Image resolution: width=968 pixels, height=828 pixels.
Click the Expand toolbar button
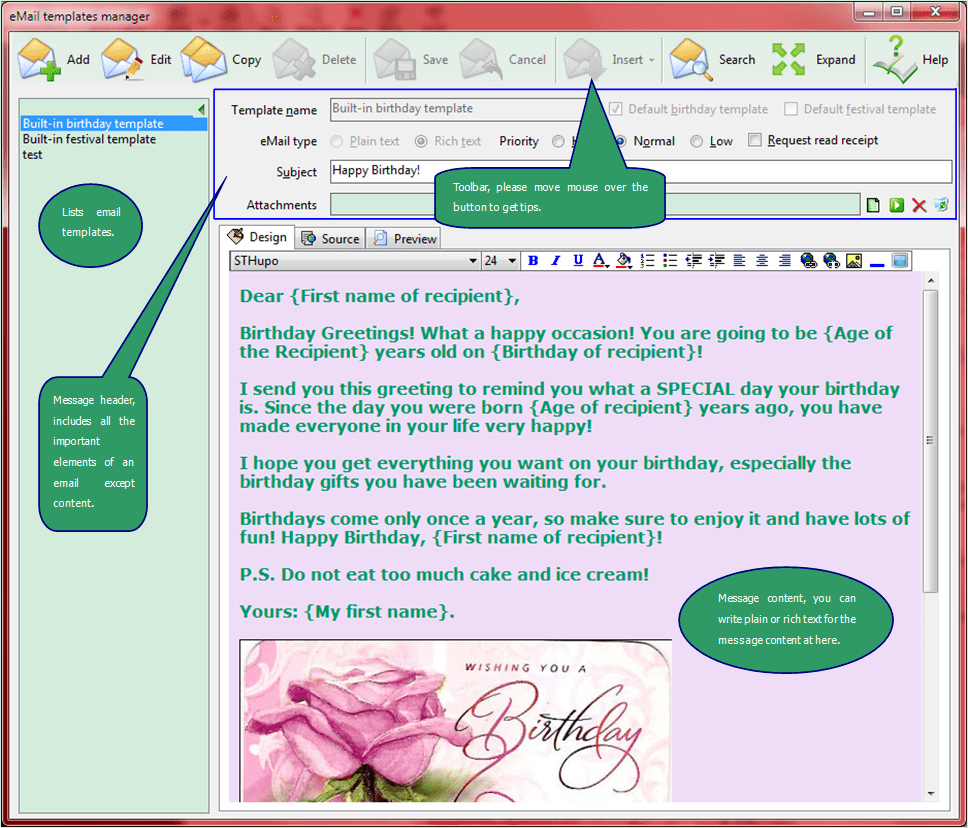(814, 60)
